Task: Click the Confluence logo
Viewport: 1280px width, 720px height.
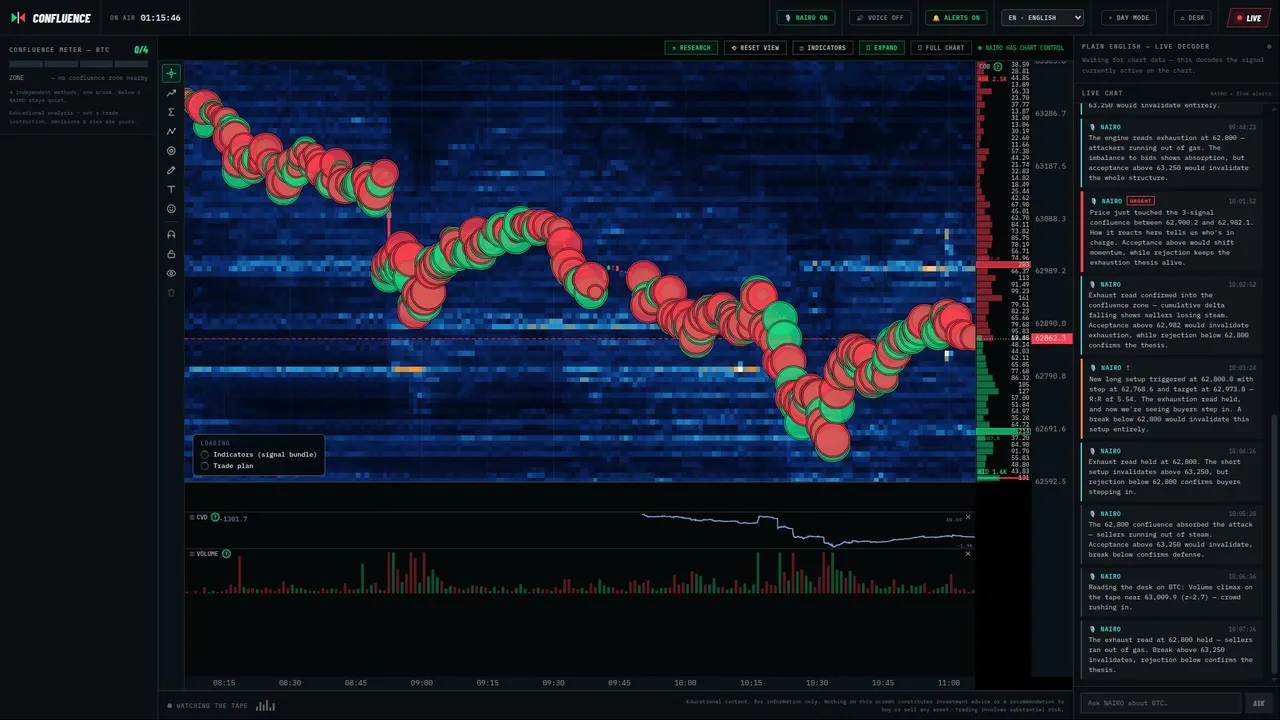Action: pyautogui.click(x=51, y=18)
